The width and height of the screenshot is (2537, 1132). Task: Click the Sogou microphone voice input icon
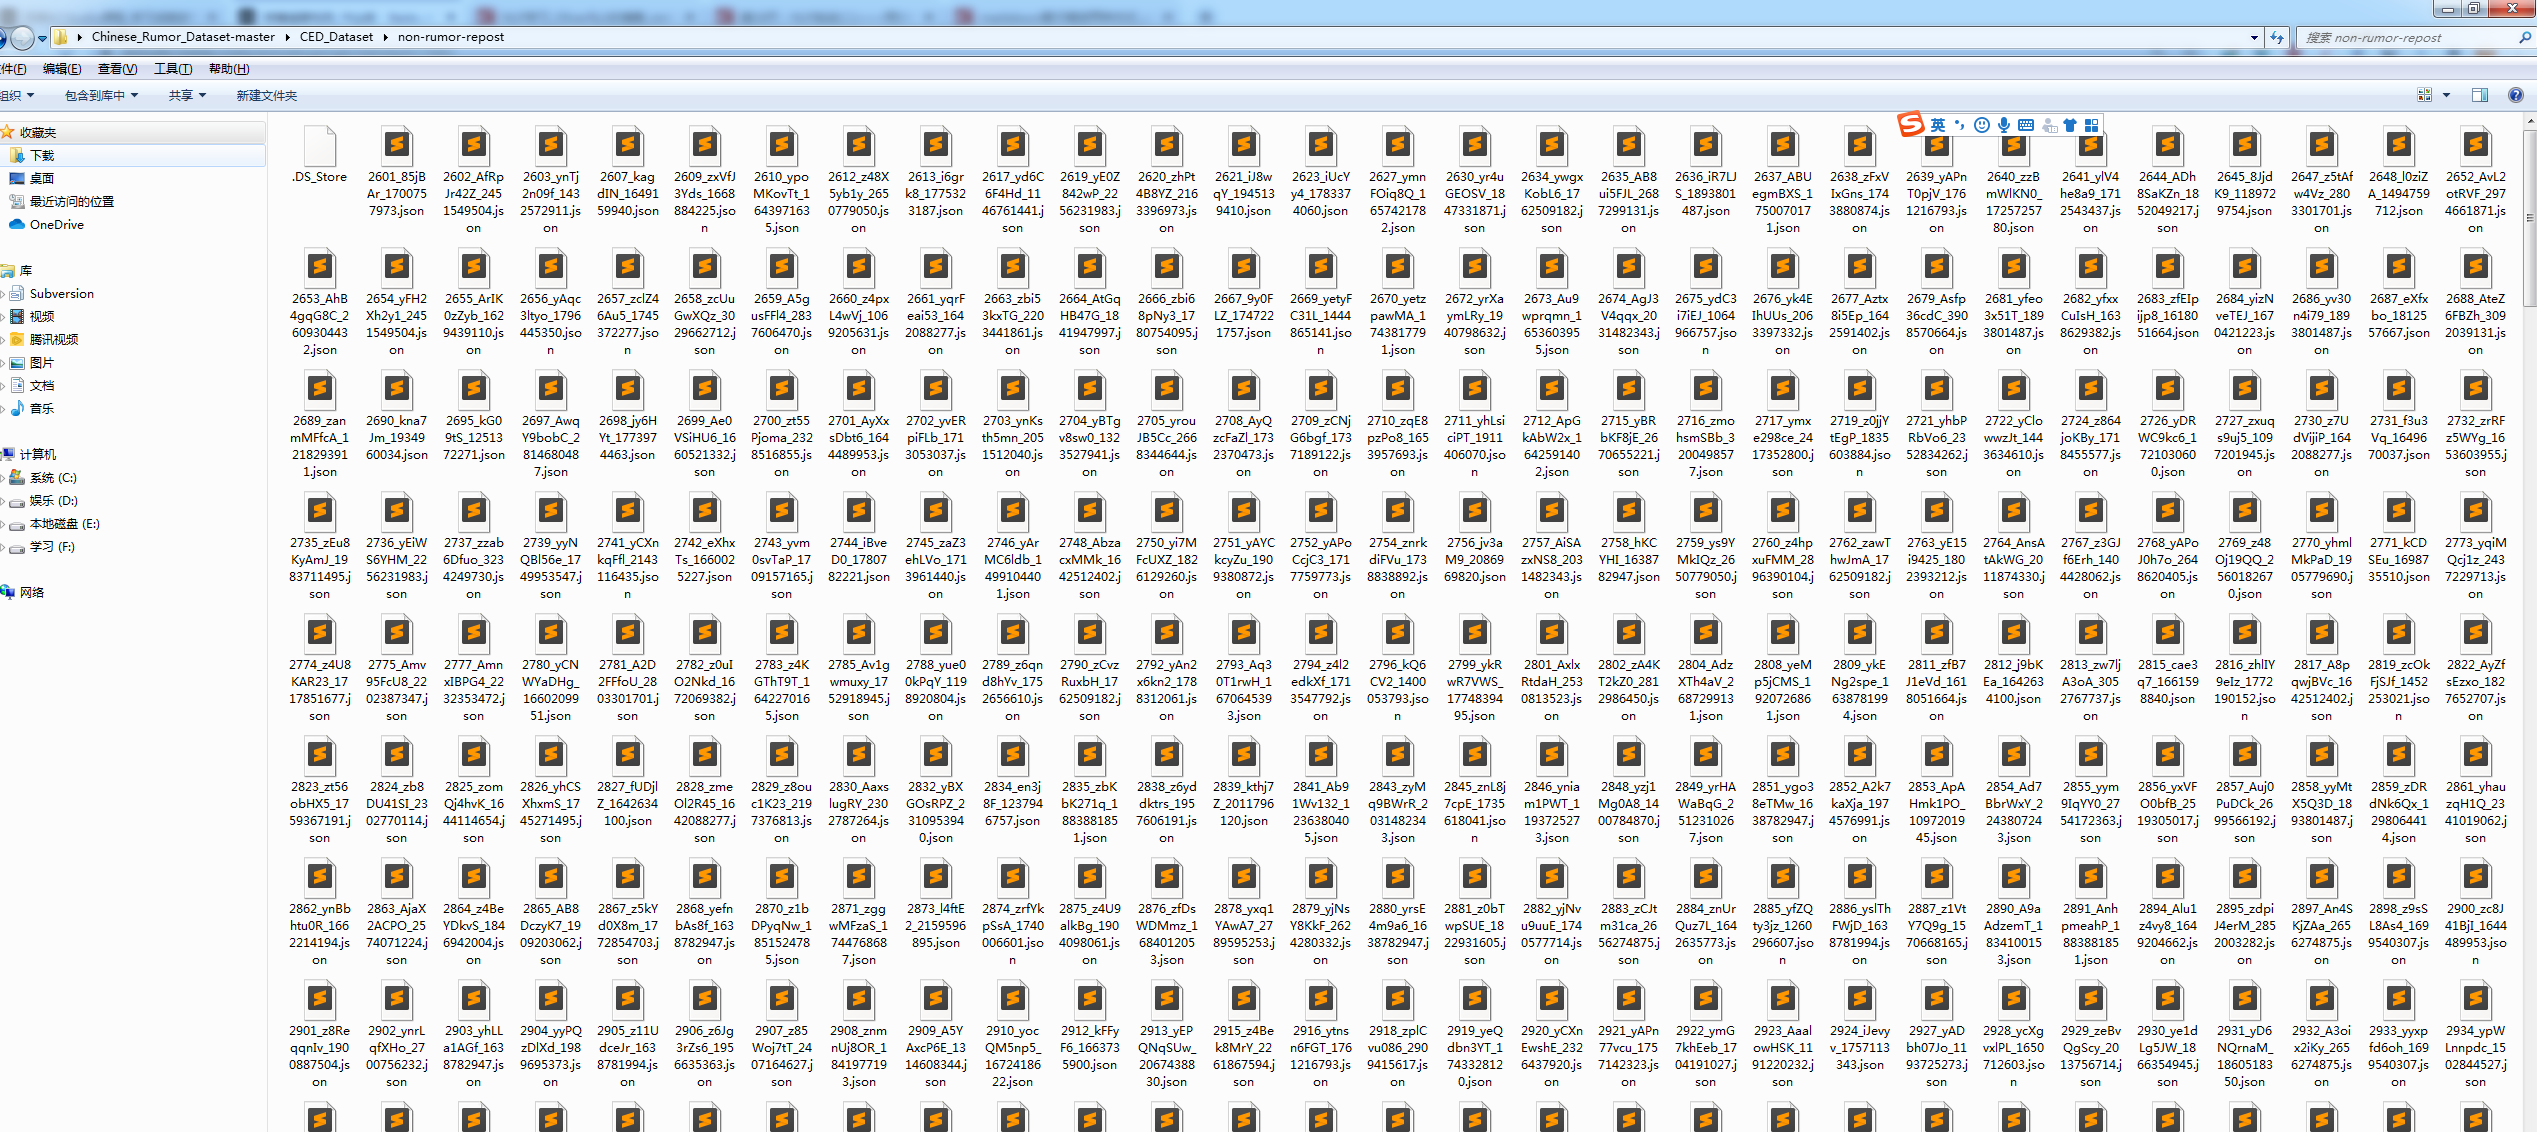click(2004, 125)
